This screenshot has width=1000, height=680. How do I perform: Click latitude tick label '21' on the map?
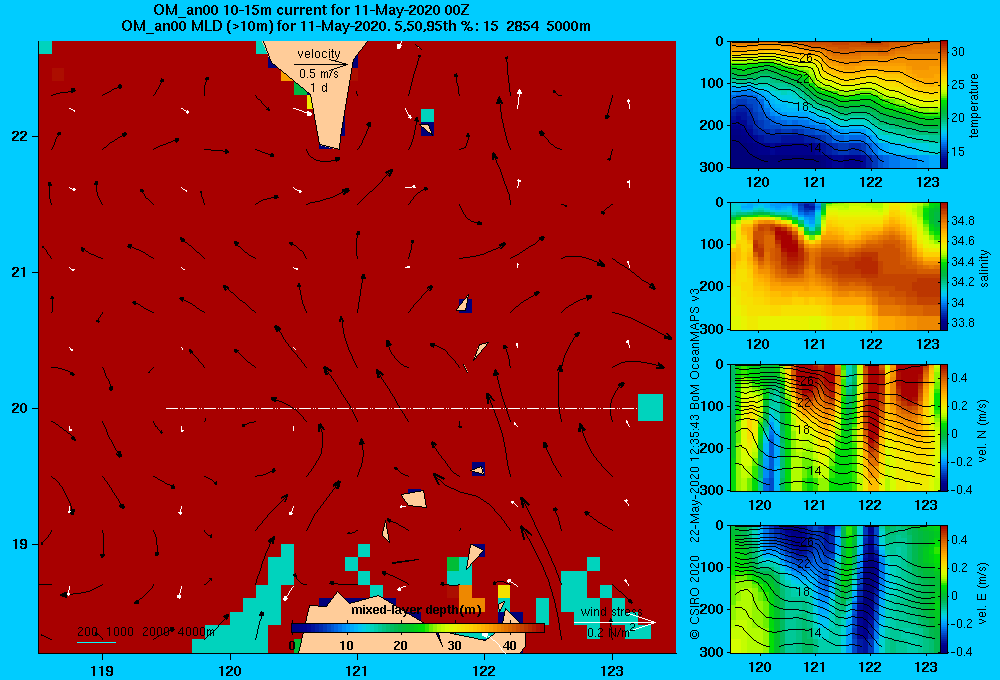coord(20,272)
